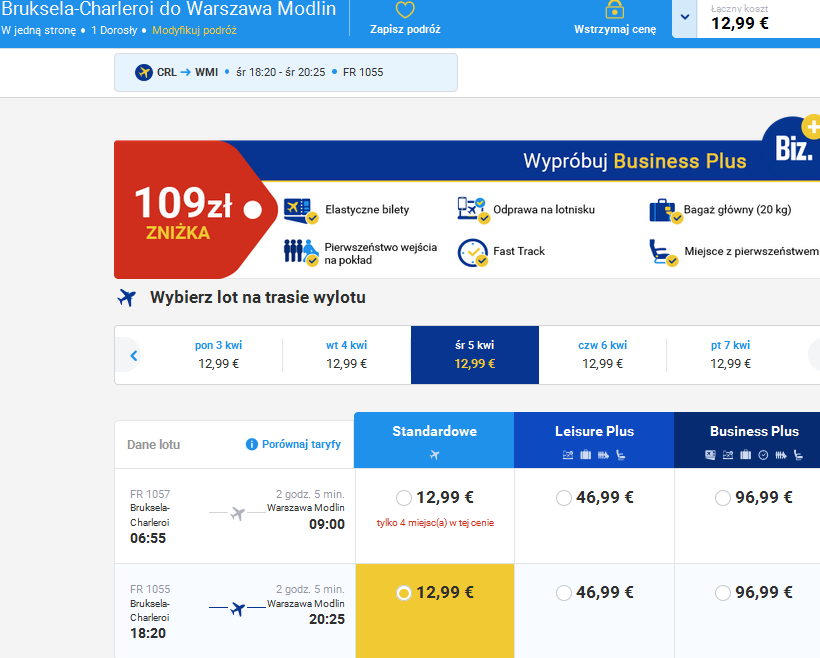Image resolution: width=820 pixels, height=658 pixels.
Task: Select the śr 5 kwi date tab
Action: 475,355
